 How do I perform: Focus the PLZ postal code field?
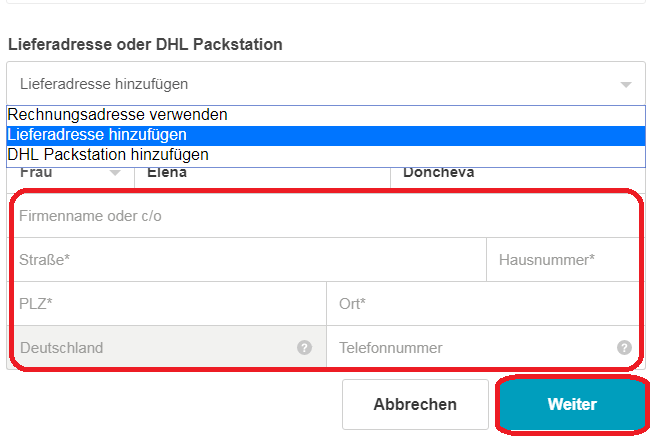(168, 304)
